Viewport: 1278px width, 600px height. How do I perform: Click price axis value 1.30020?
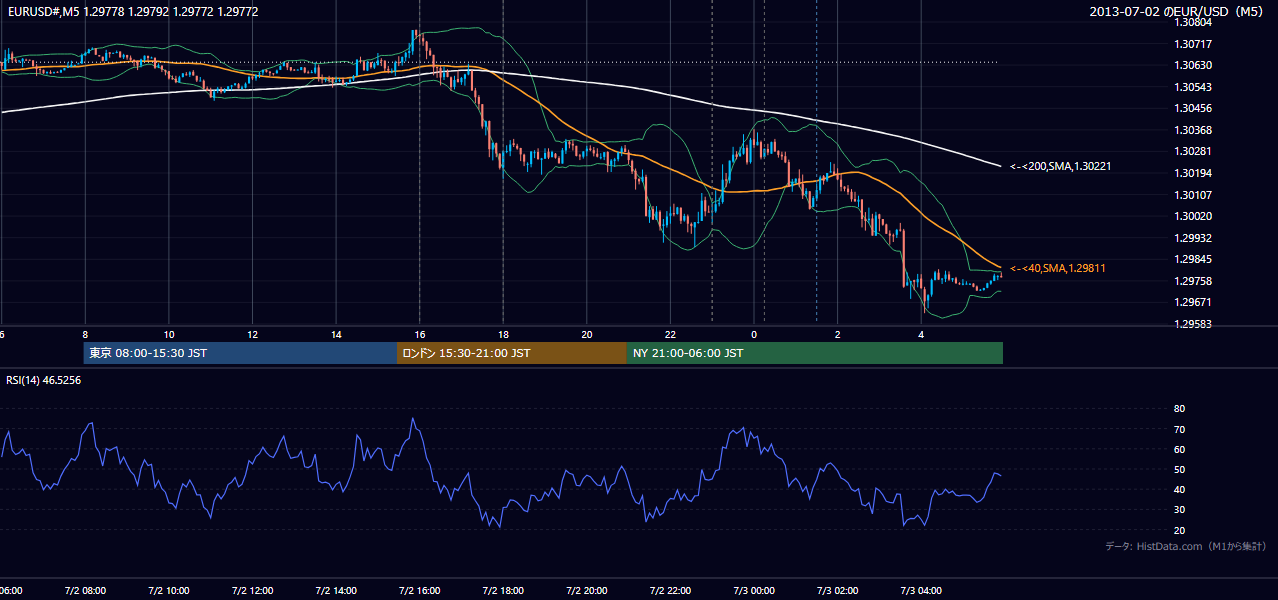pos(1193,216)
